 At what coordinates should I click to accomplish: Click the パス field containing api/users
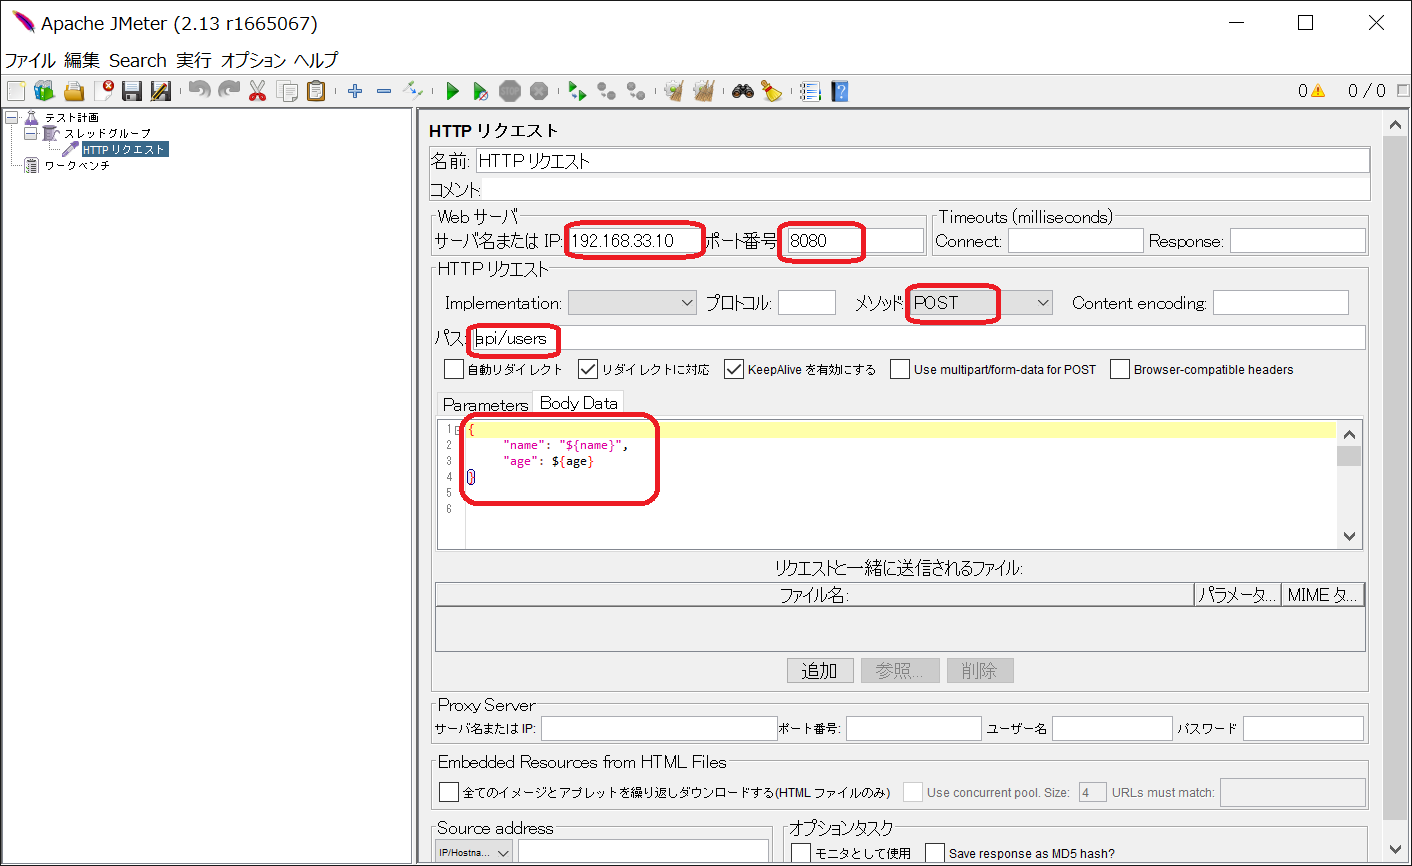tap(918, 338)
